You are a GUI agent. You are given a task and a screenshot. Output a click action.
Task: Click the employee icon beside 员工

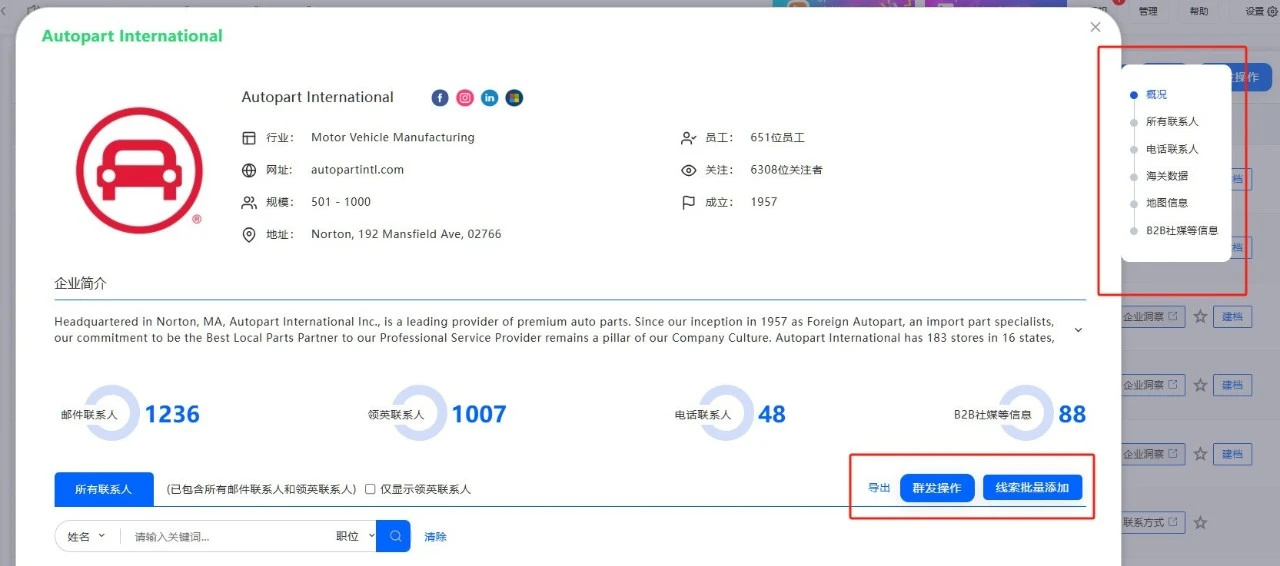tap(688, 138)
